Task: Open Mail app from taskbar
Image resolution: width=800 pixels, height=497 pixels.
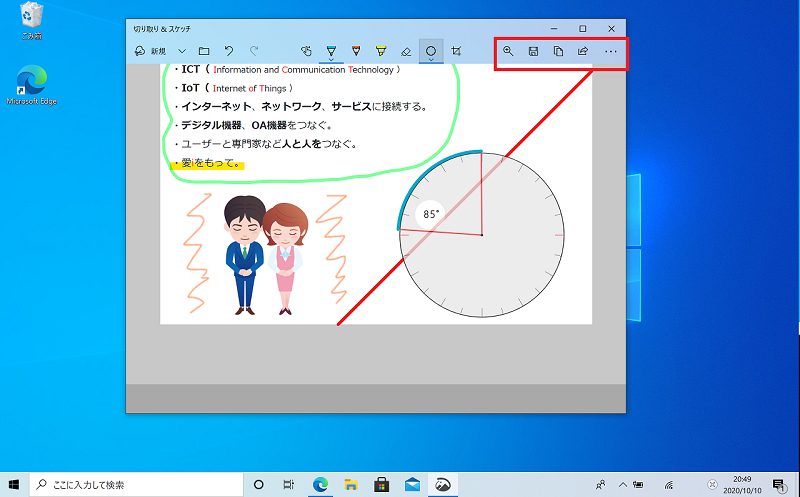Action: (x=412, y=484)
